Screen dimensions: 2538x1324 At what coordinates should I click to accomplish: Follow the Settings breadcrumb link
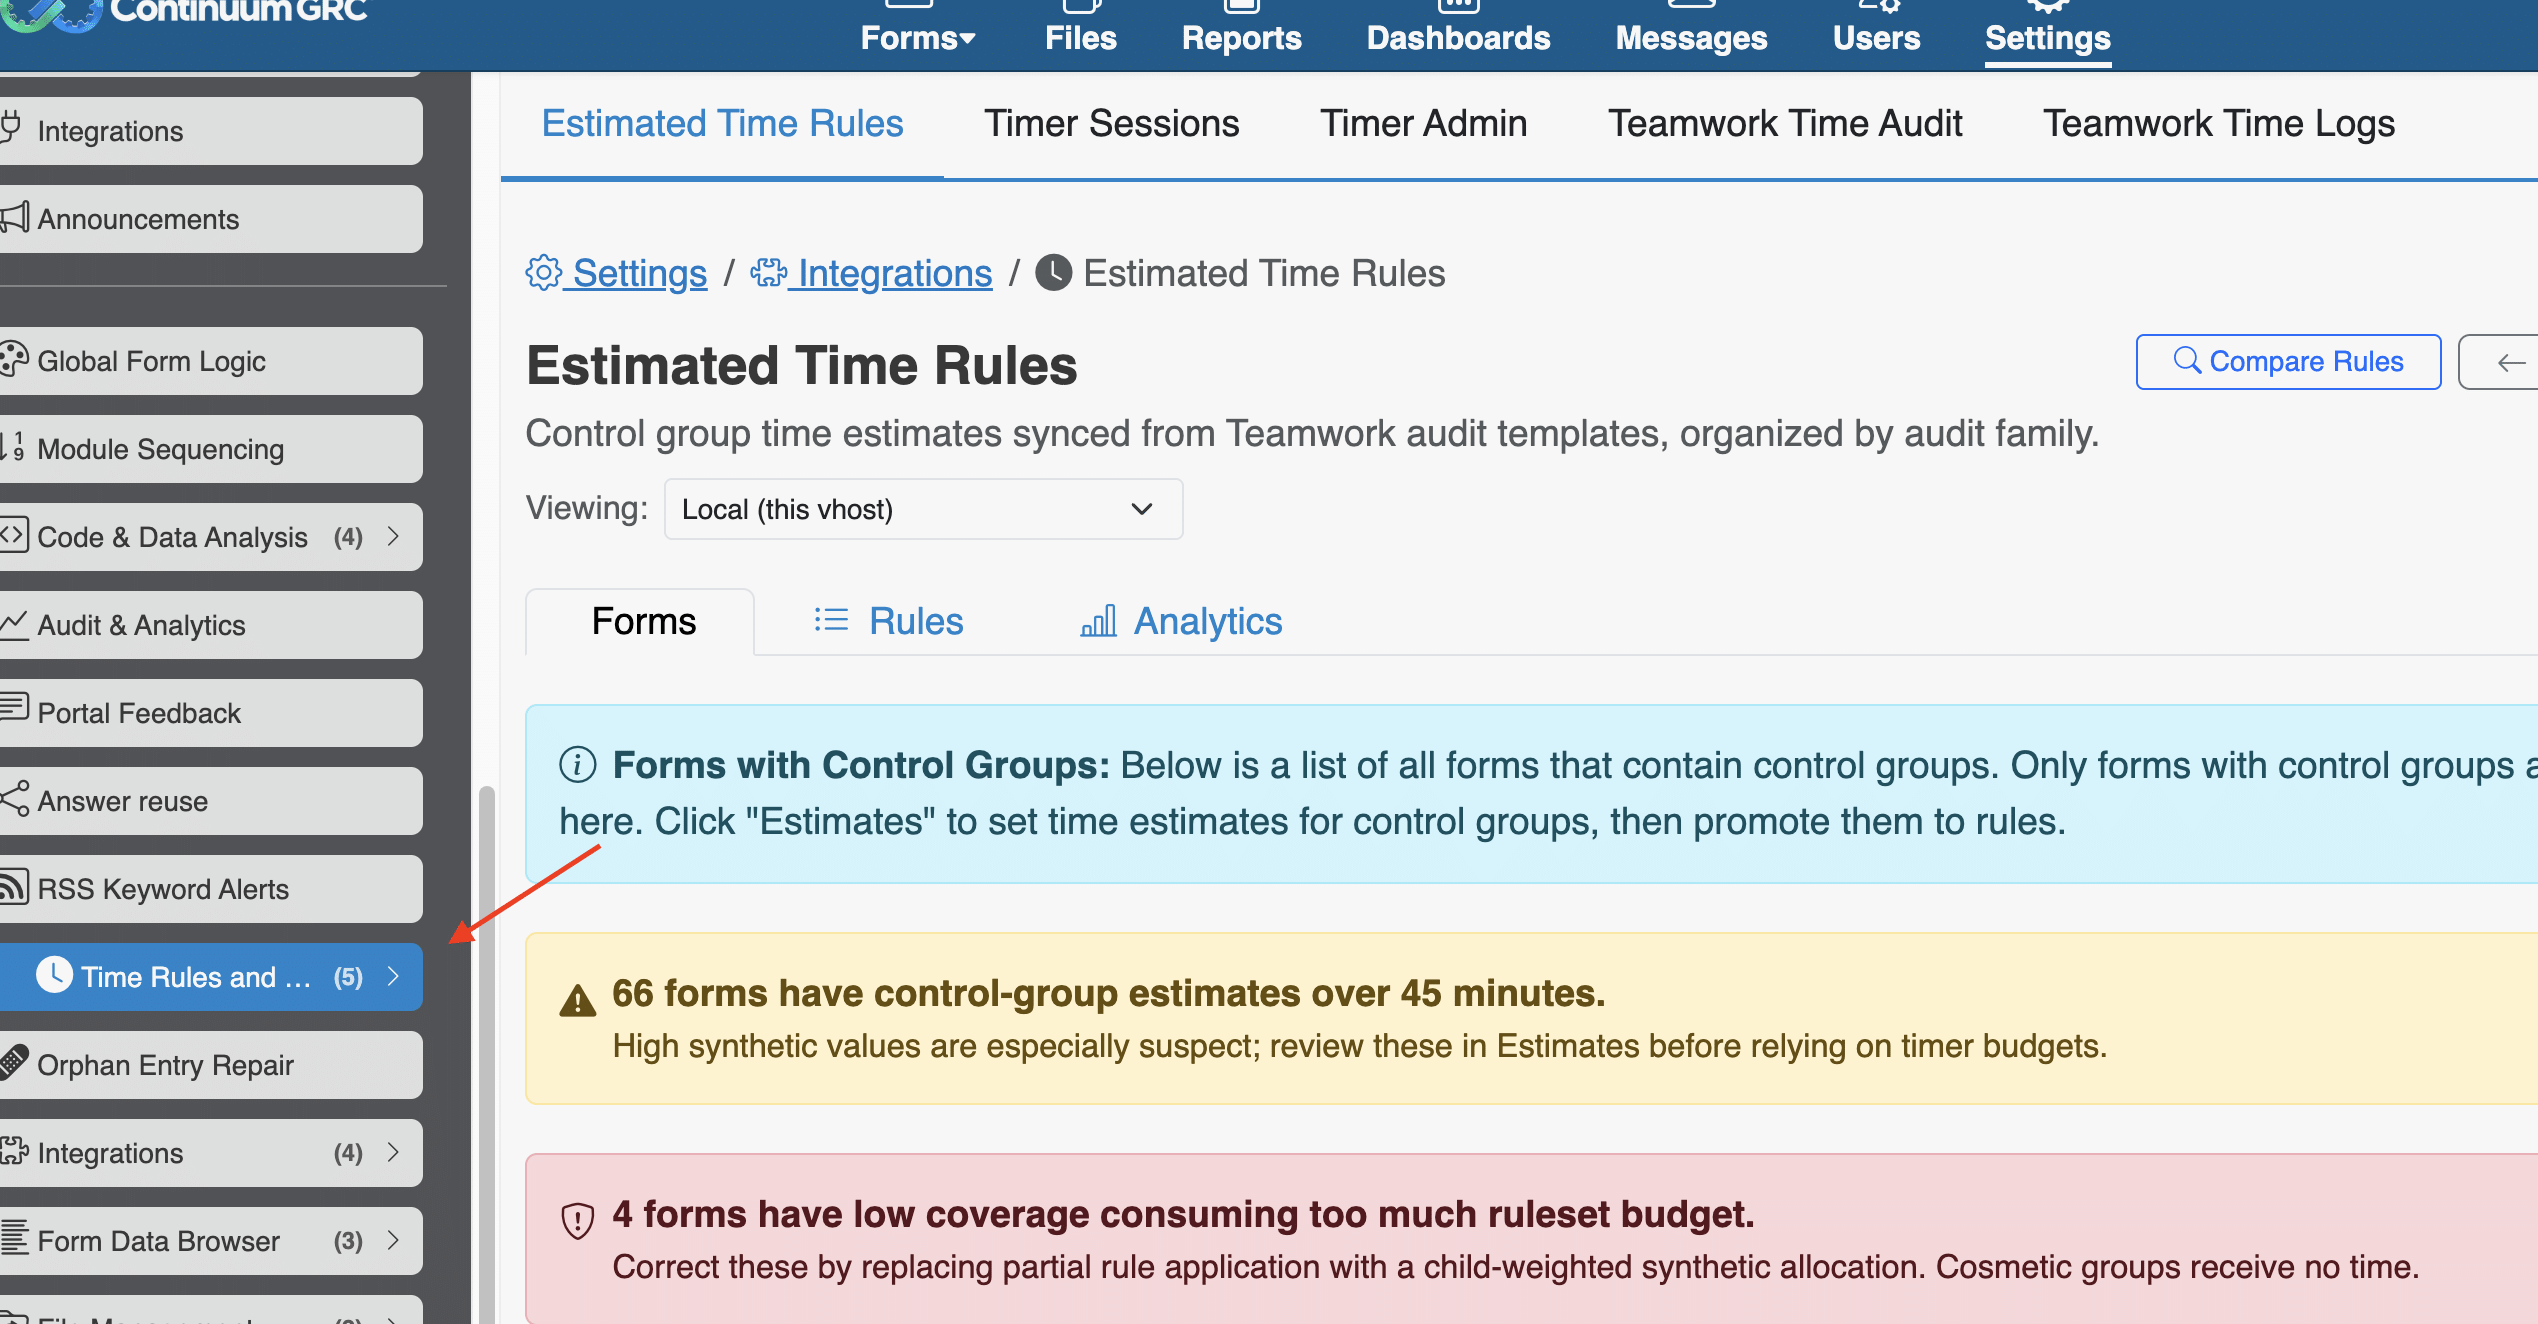(x=617, y=273)
